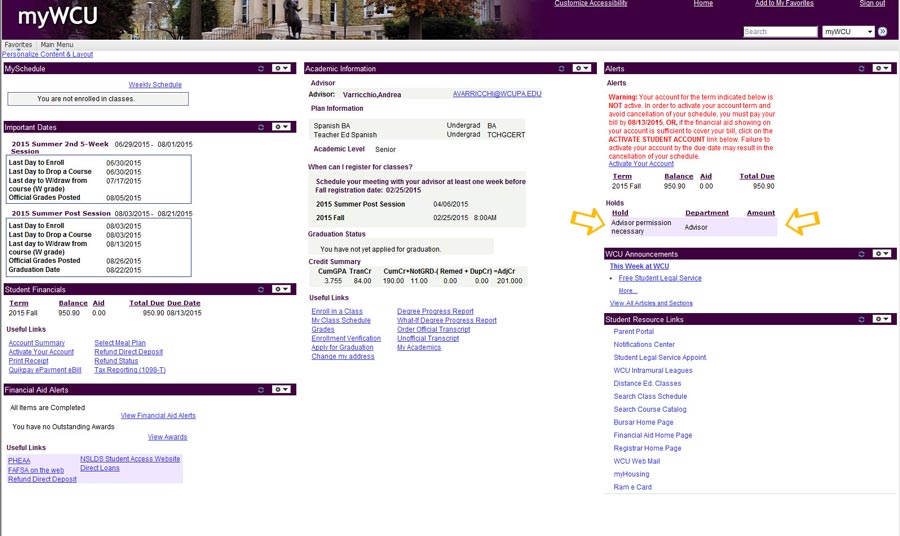The height and width of the screenshot is (536, 900).
Task: Click the search go button in header
Action: pyautogui.click(x=882, y=32)
